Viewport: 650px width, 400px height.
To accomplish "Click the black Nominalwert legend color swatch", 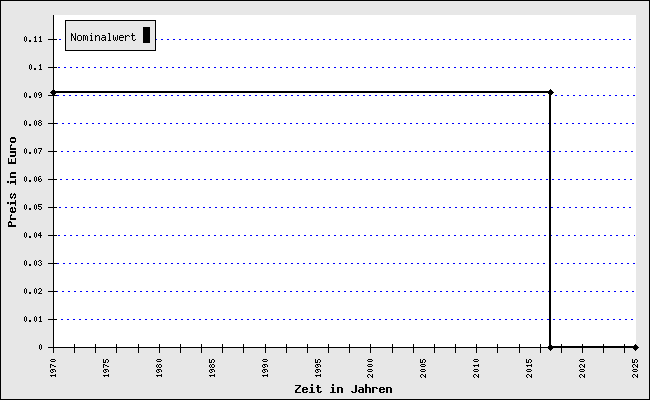I will [146, 36].
